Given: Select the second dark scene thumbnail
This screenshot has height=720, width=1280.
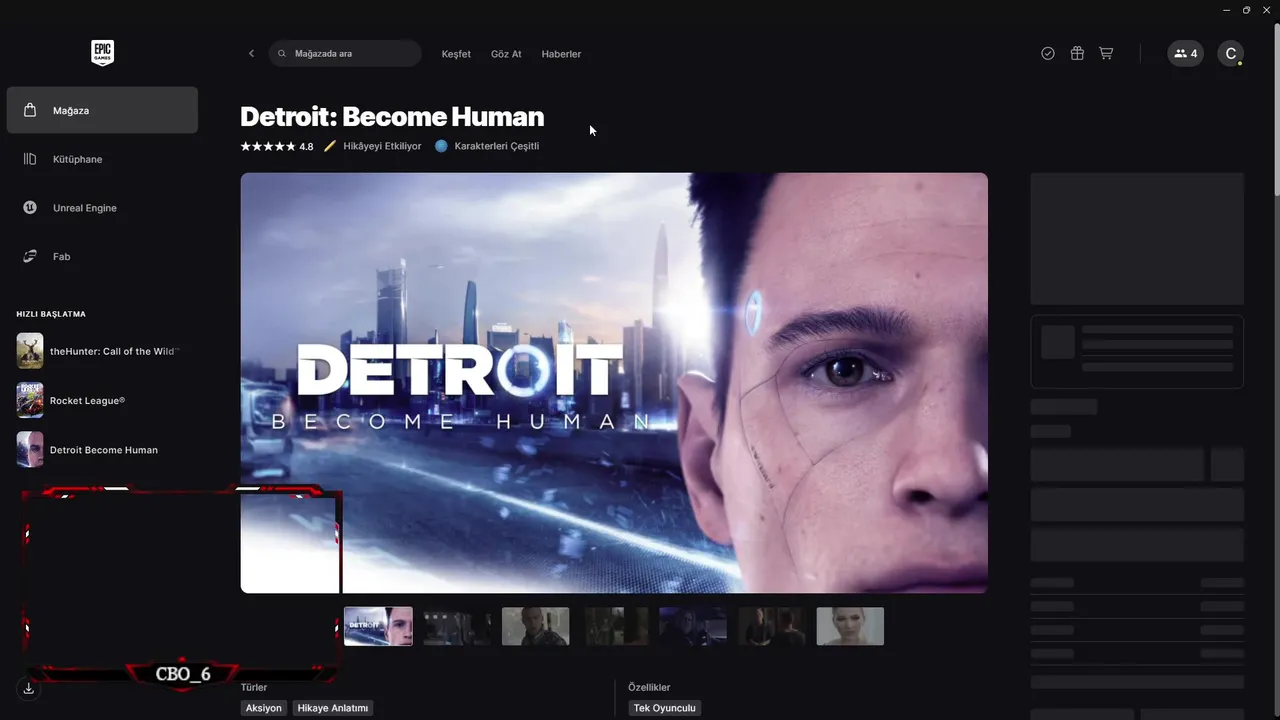Looking at the screenshot, I should [x=457, y=626].
